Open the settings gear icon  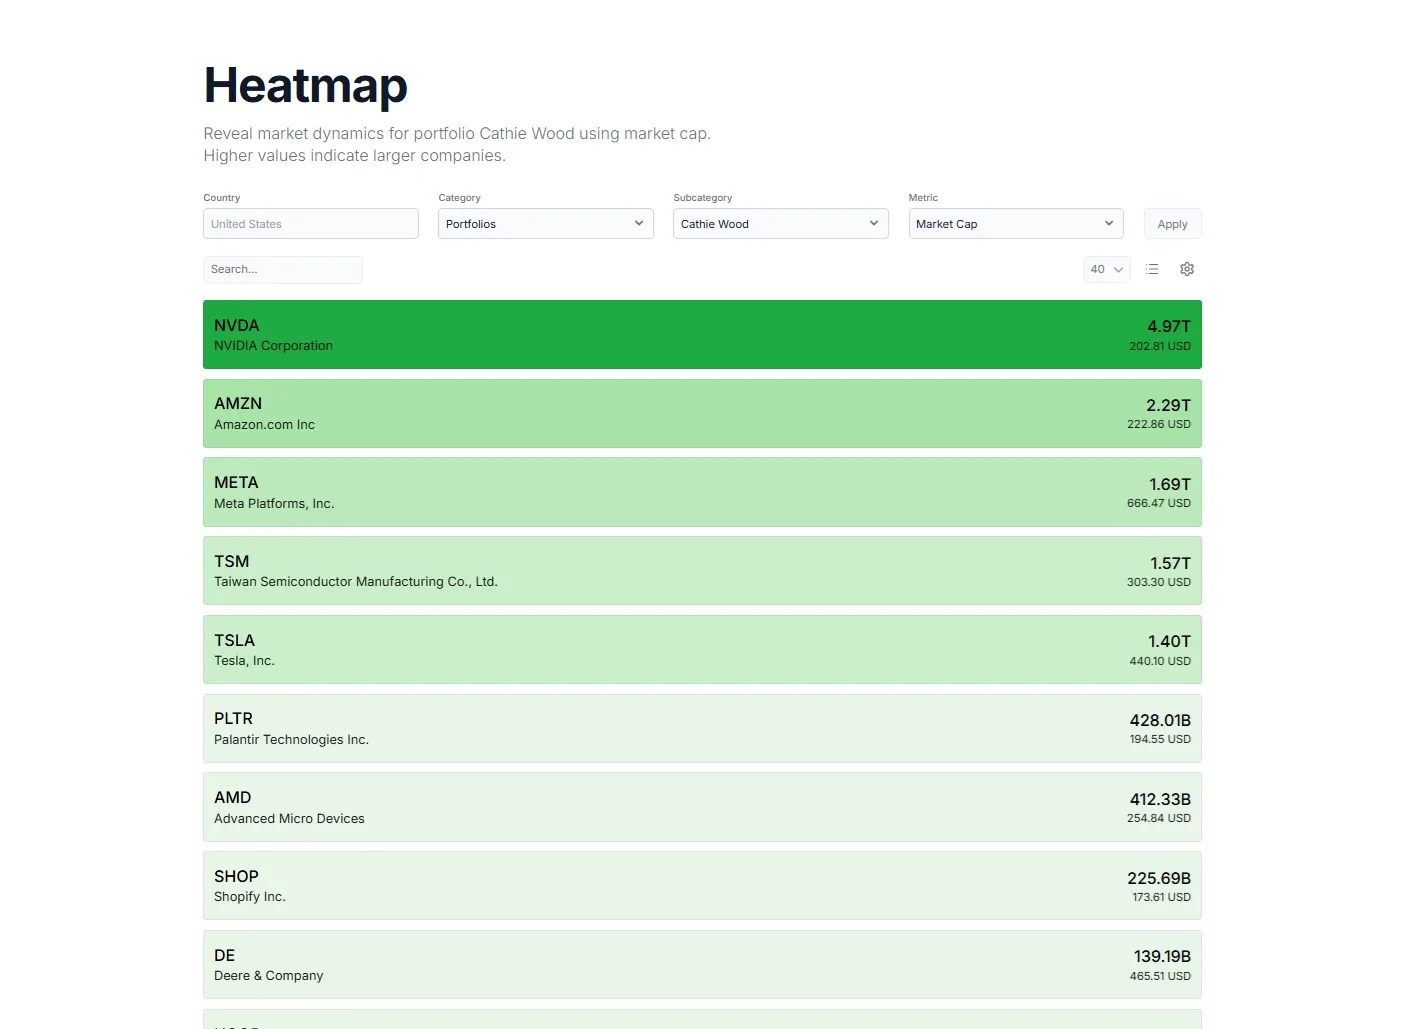[x=1187, y=269]
